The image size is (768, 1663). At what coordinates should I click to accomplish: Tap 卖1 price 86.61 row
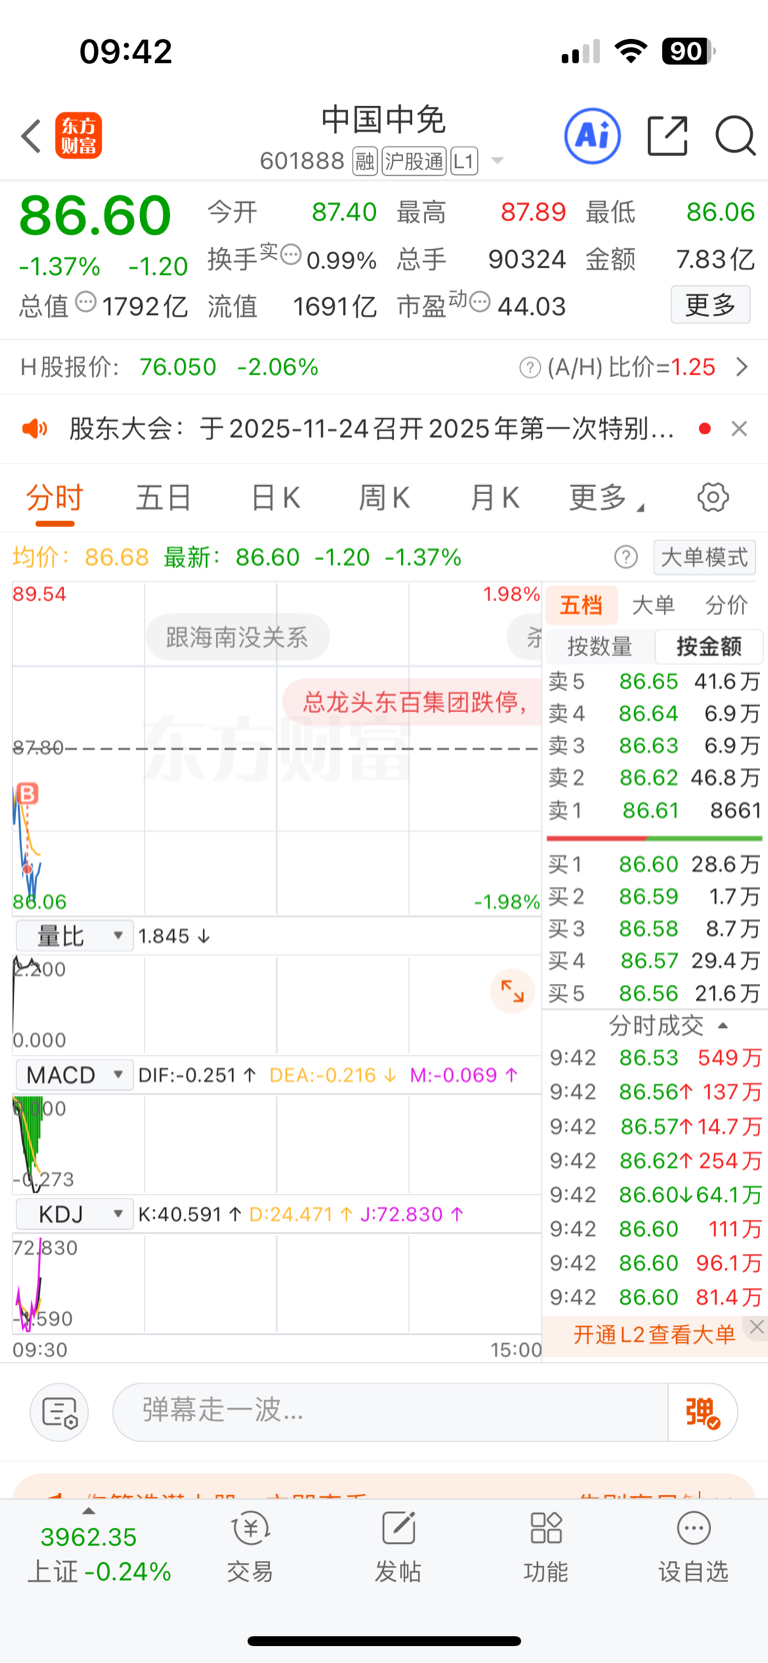tap(654, 811)
